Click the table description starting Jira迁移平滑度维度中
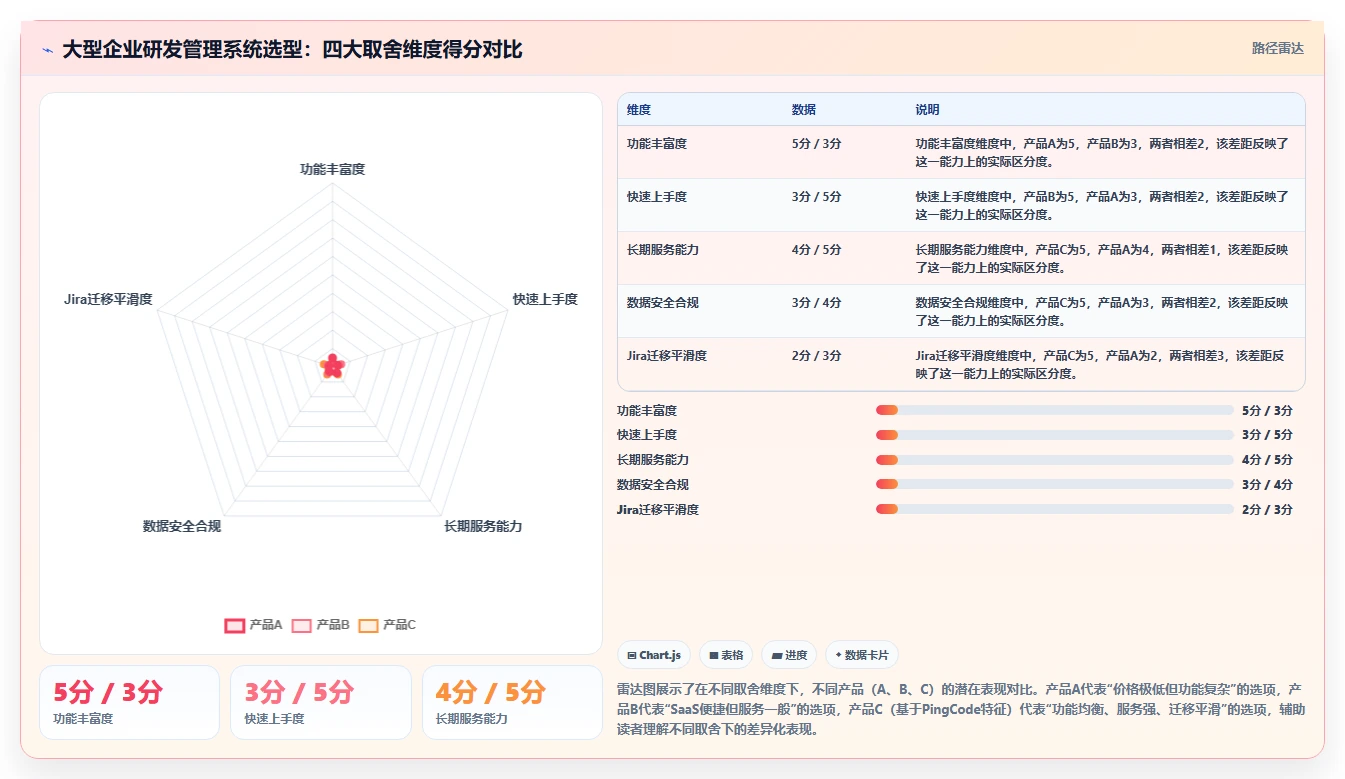 click(1102, 364)
